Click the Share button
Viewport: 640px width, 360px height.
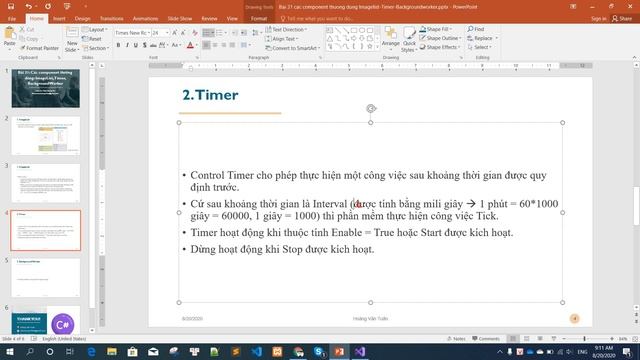coord(622,18)
